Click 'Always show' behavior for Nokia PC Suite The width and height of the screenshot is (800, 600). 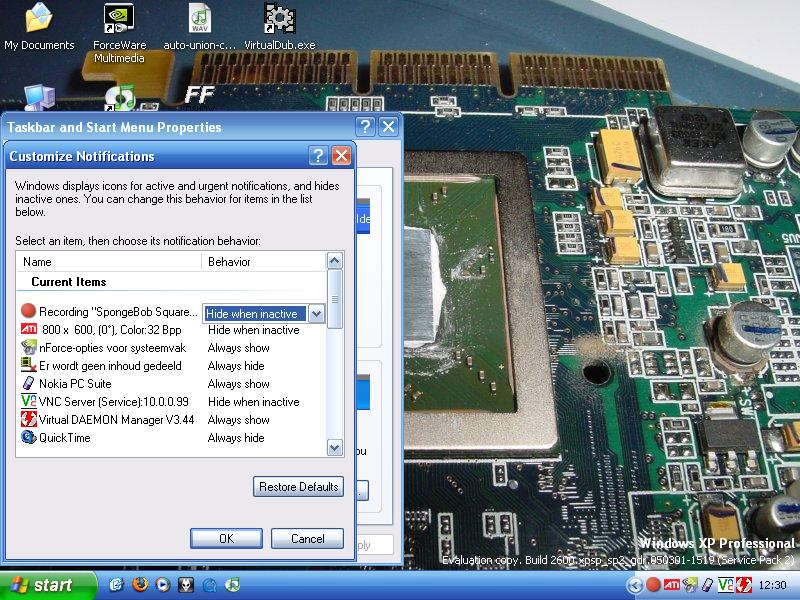coord(238,384)
